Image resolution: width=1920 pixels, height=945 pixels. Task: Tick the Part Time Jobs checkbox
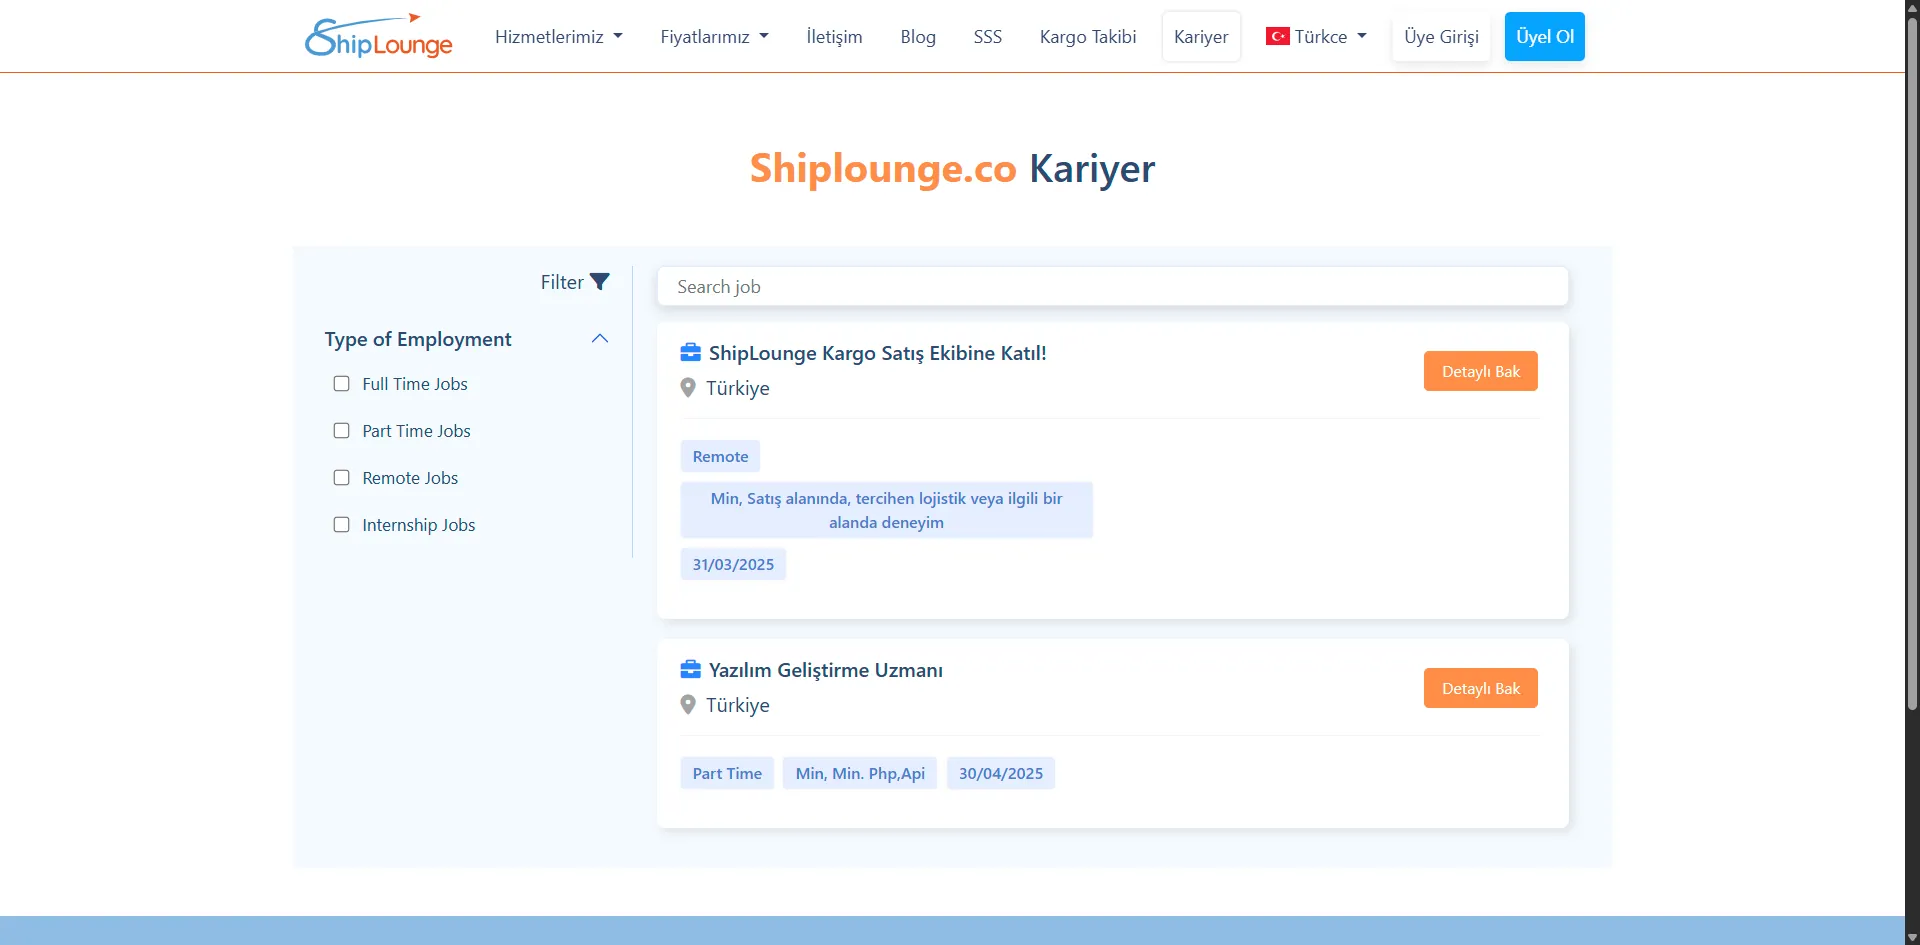click(341, 431)
